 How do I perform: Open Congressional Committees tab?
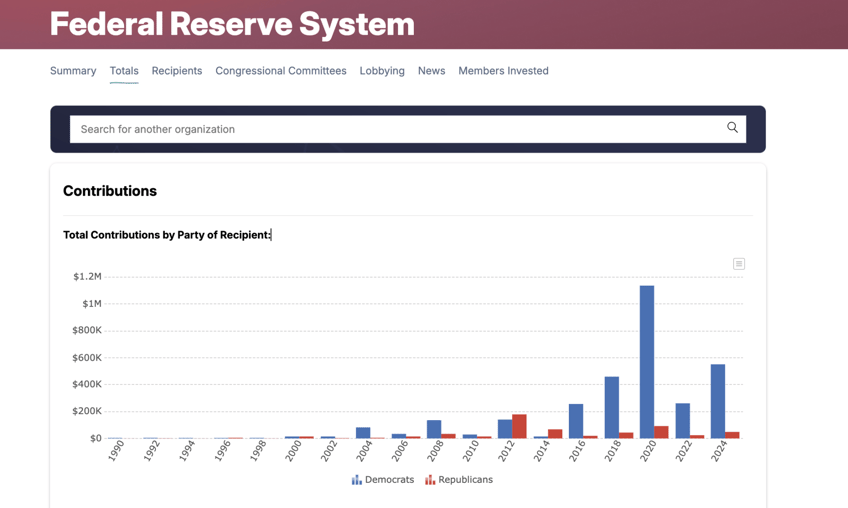[281, 71]
